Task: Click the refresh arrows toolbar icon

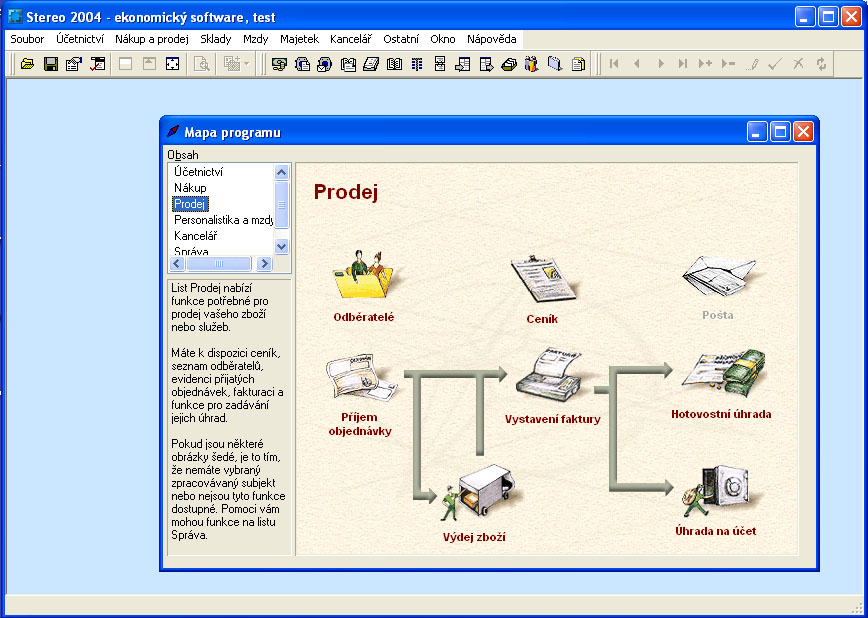Action: (x=821, y=64)
